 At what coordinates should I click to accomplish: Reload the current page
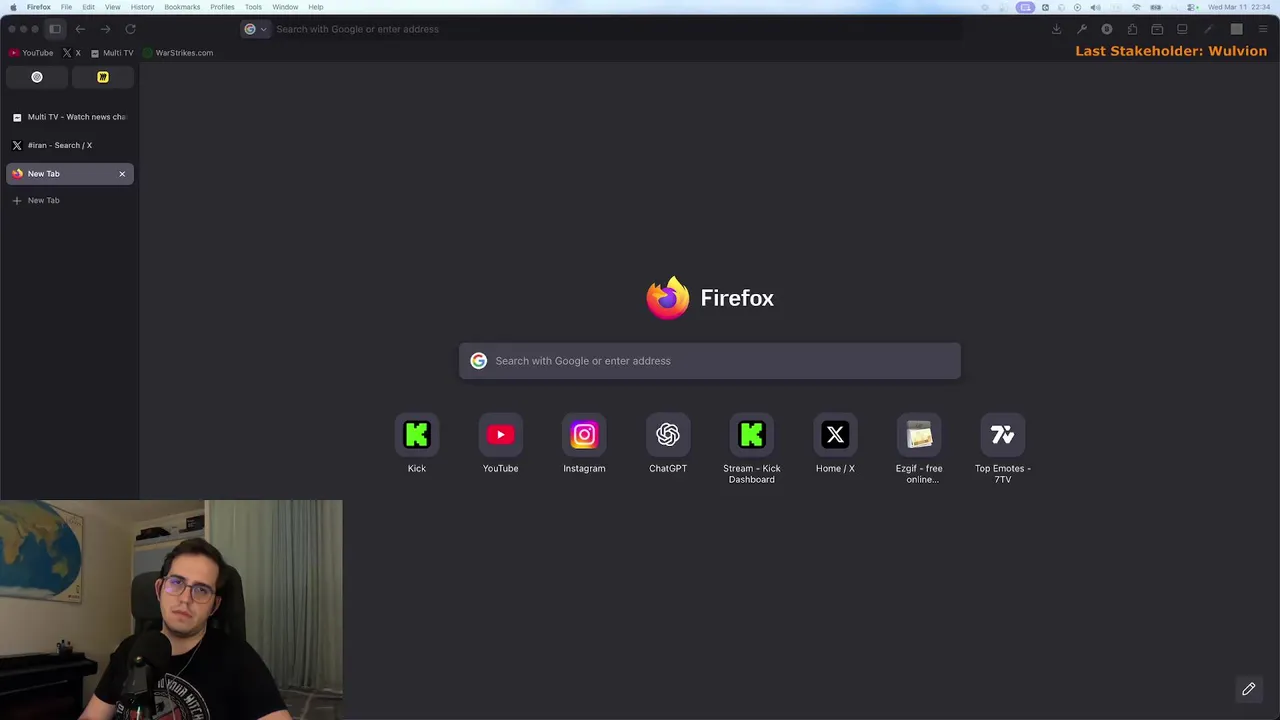tap(130, 29)
